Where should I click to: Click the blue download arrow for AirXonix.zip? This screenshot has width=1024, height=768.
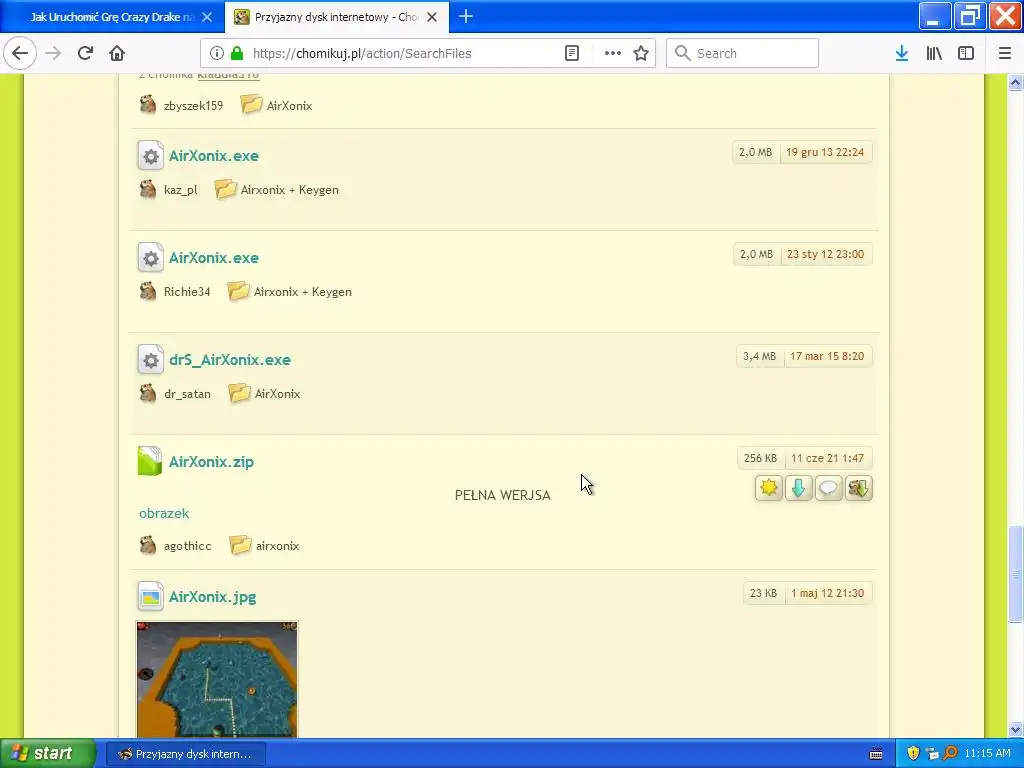pyautogui.click(x=799, y=488)
